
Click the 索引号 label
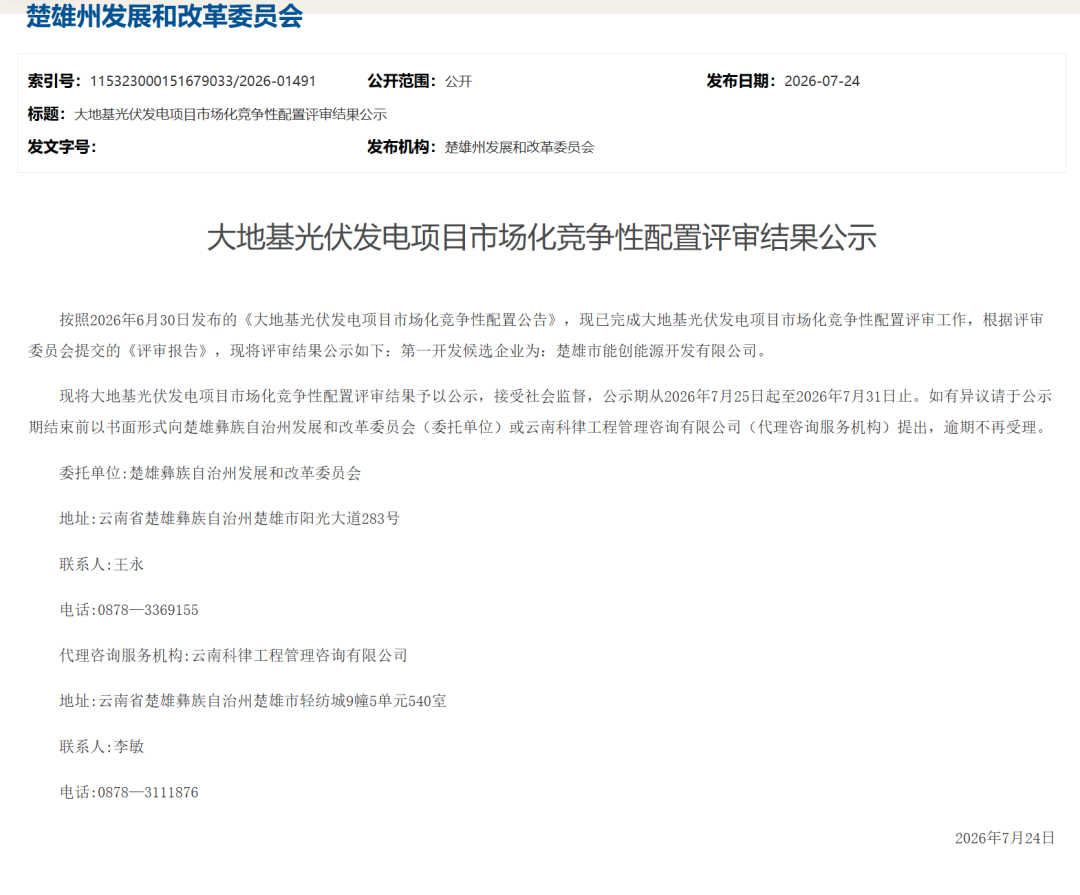54,81
